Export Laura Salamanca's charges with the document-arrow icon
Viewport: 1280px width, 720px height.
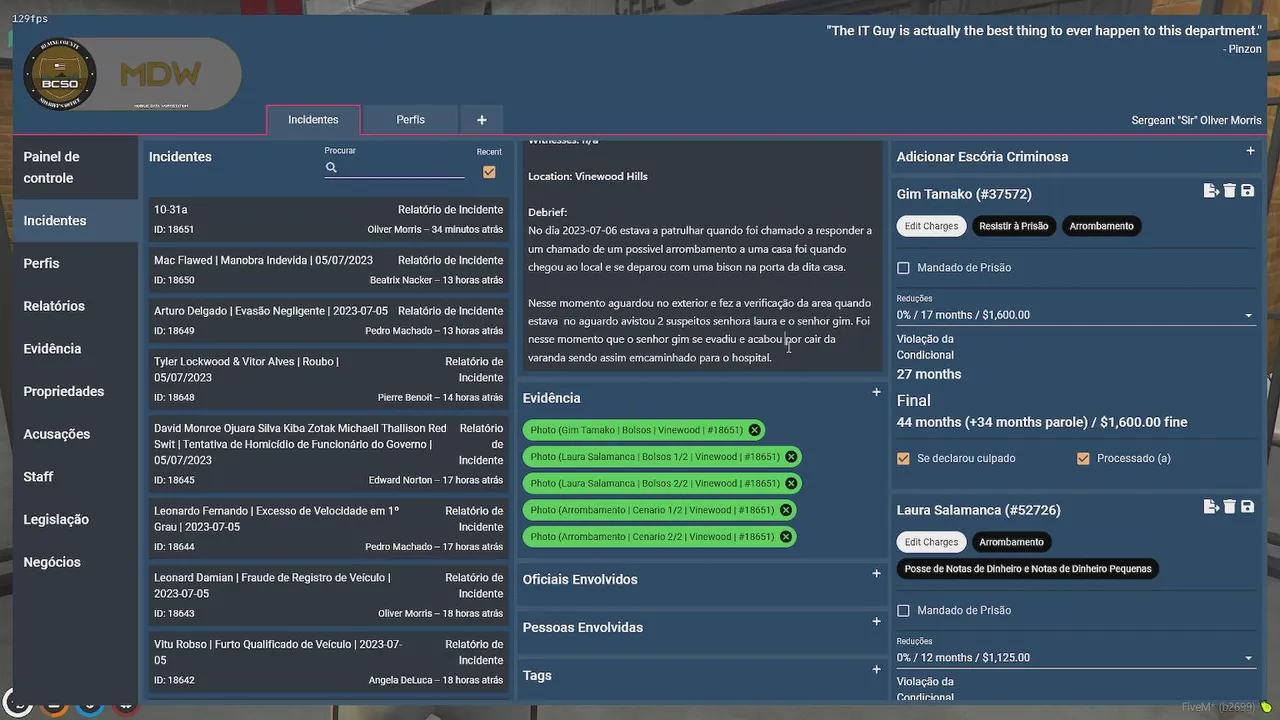click(x=1211, y=507)
